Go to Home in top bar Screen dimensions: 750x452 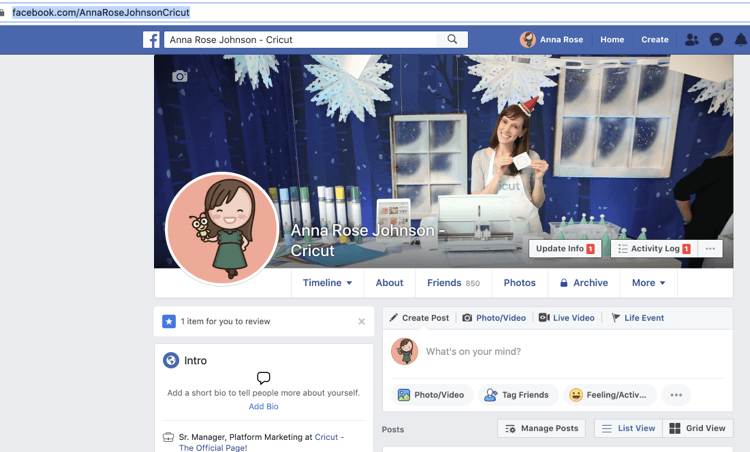pyautogui.click(x=612, y=40)
